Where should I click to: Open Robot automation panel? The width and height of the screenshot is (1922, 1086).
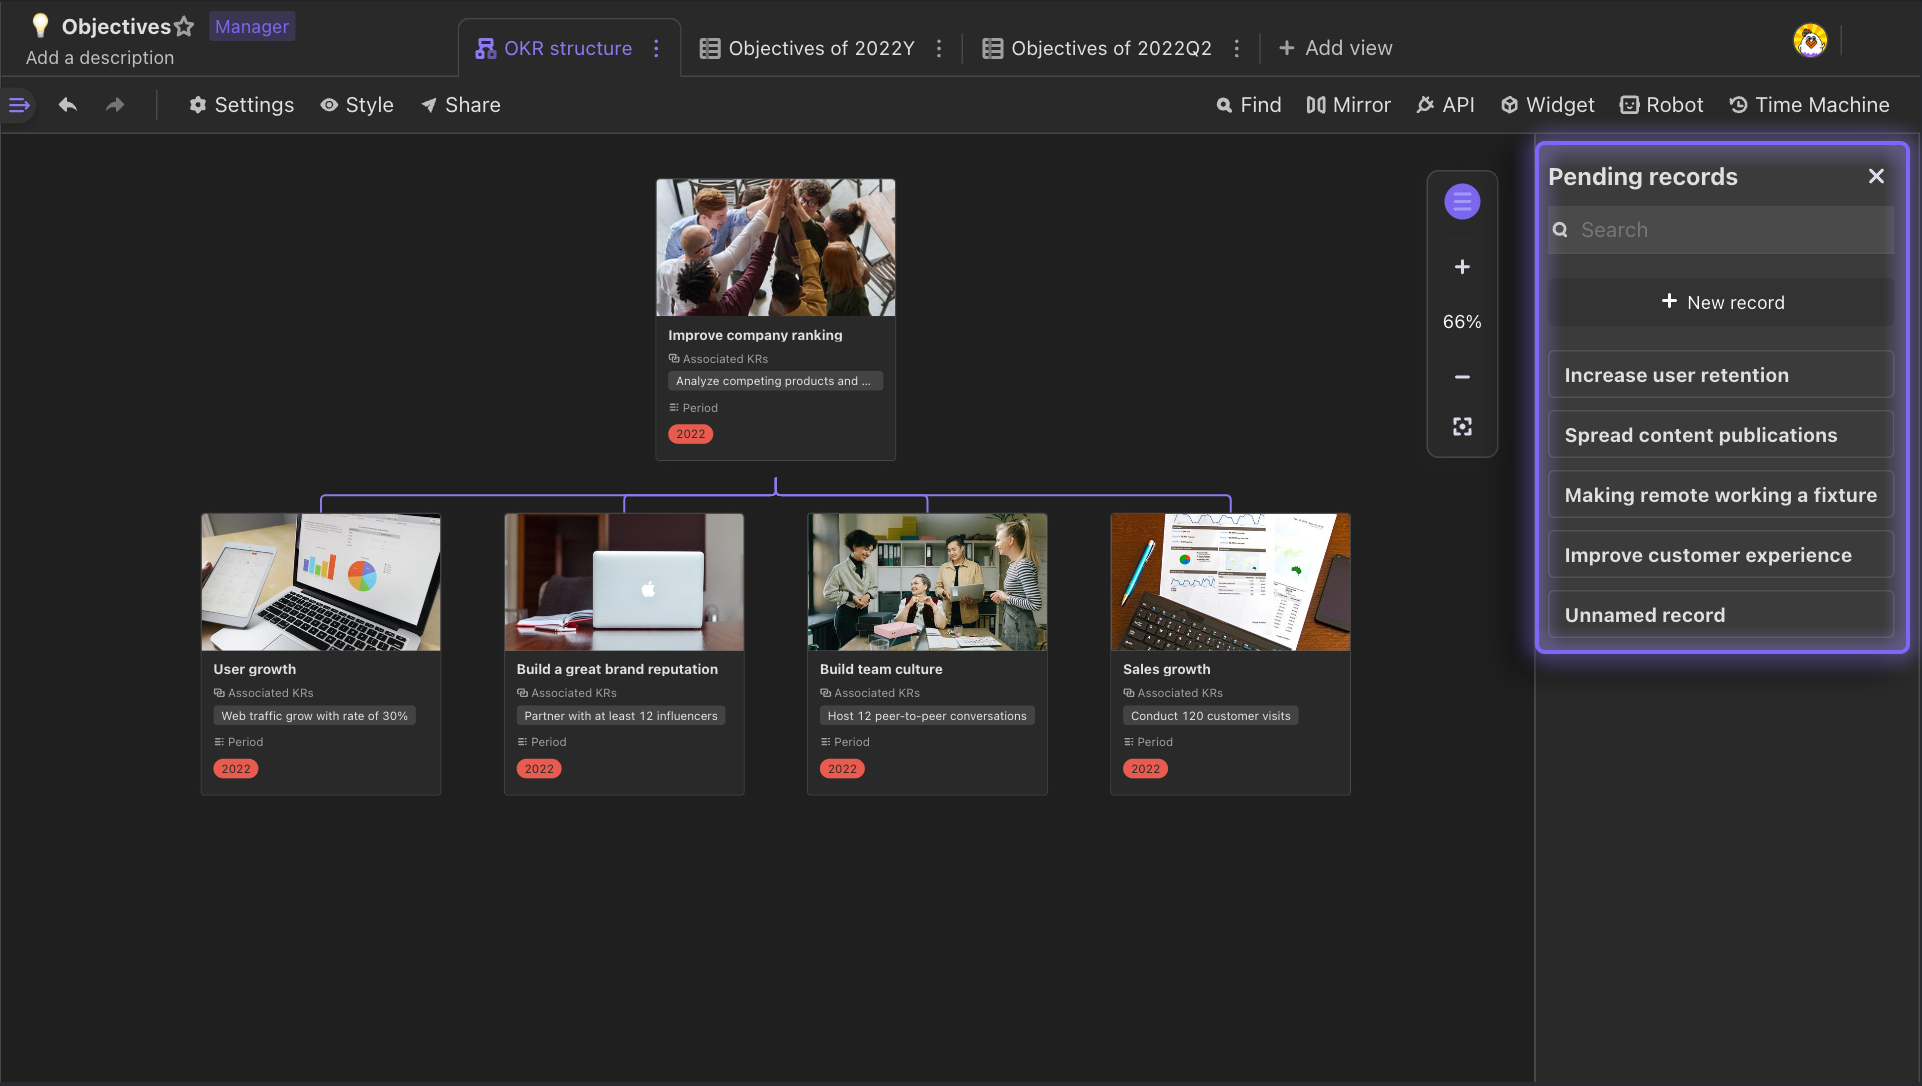(x=1661, y=105)
